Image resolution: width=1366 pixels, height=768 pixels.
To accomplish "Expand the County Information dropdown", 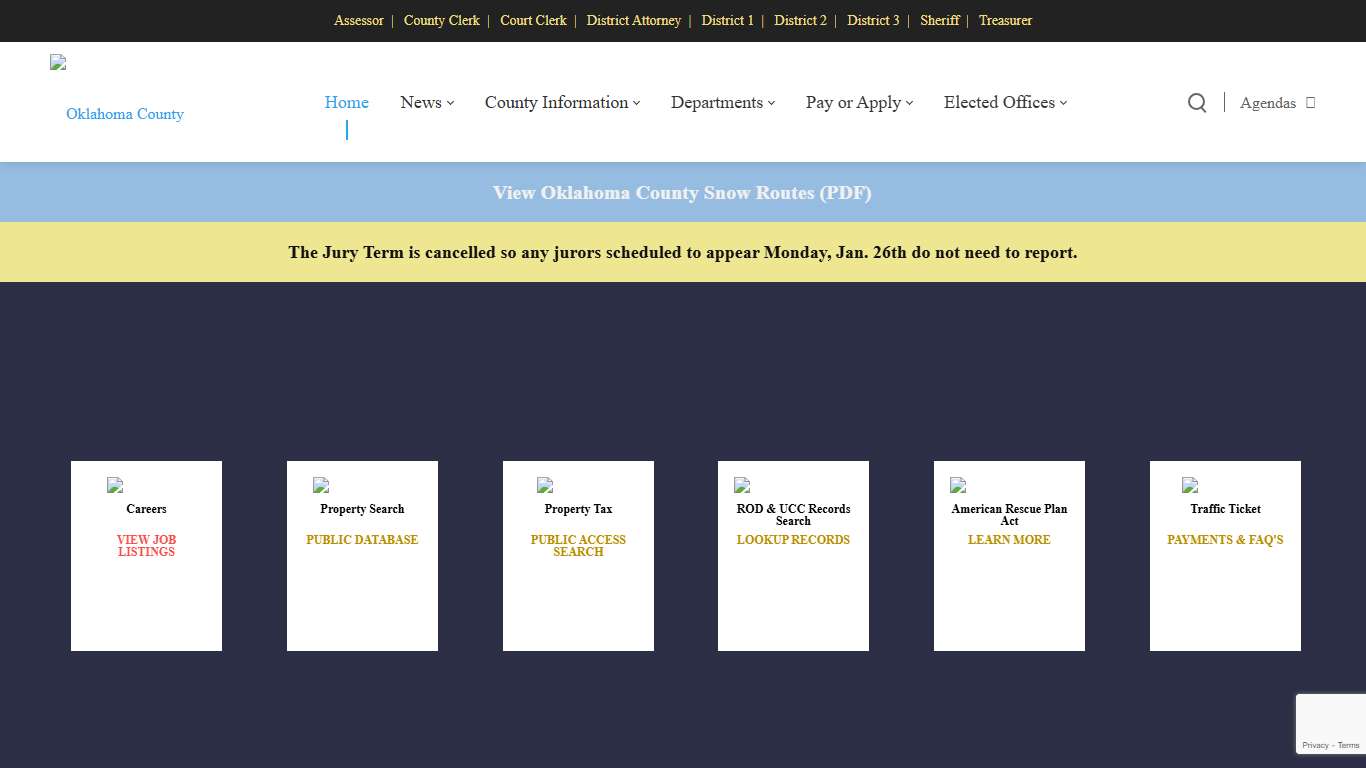I will (x=562, y=102).
